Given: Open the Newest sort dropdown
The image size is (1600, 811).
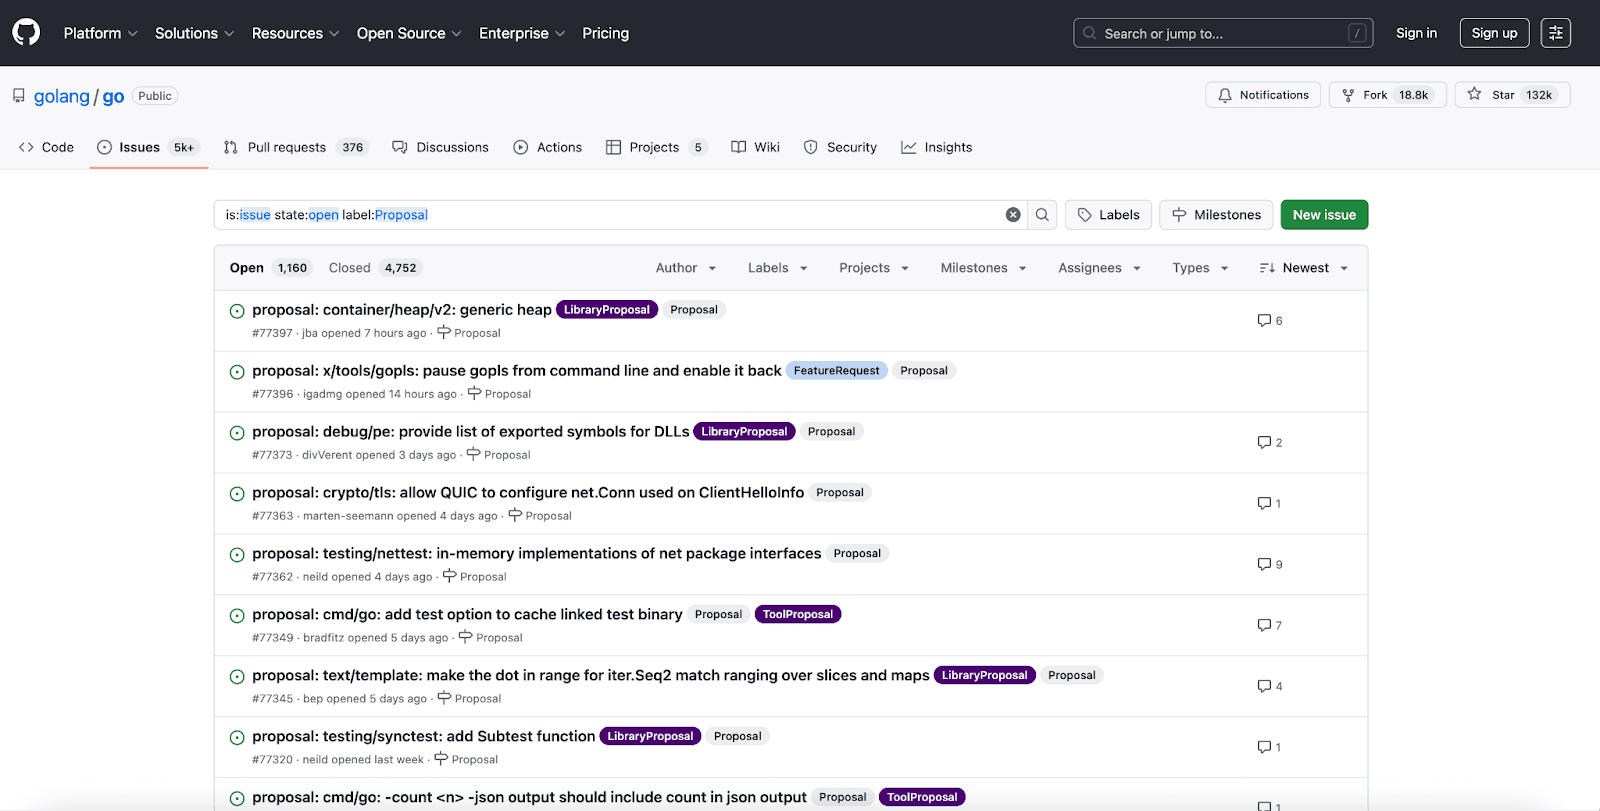Looking at the screenshot, I should [1304, 268].
